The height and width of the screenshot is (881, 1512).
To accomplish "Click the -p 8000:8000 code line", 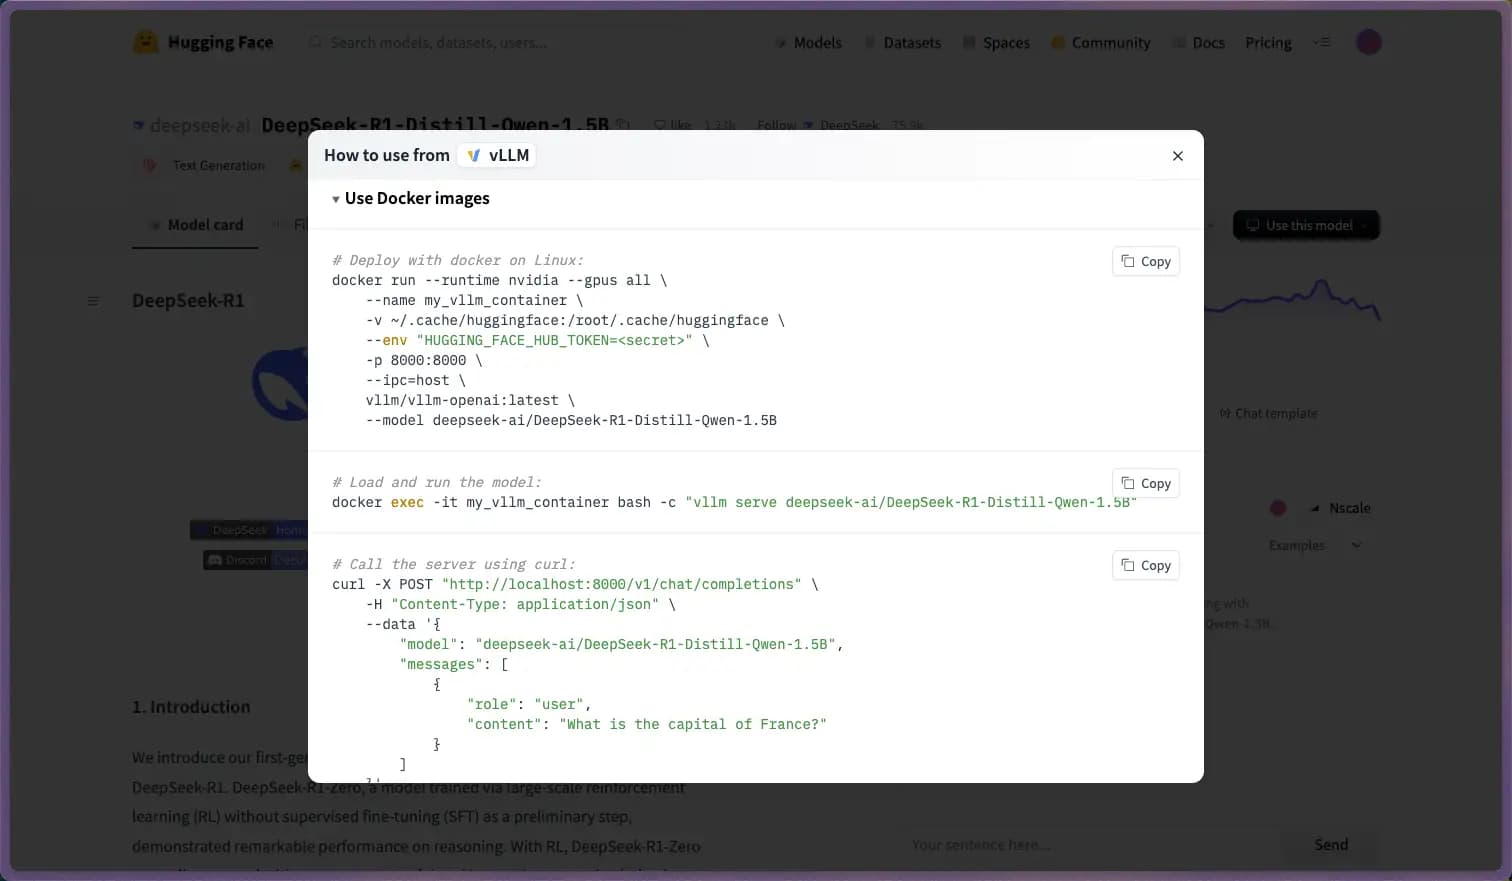I will click(x=424, y=361).
